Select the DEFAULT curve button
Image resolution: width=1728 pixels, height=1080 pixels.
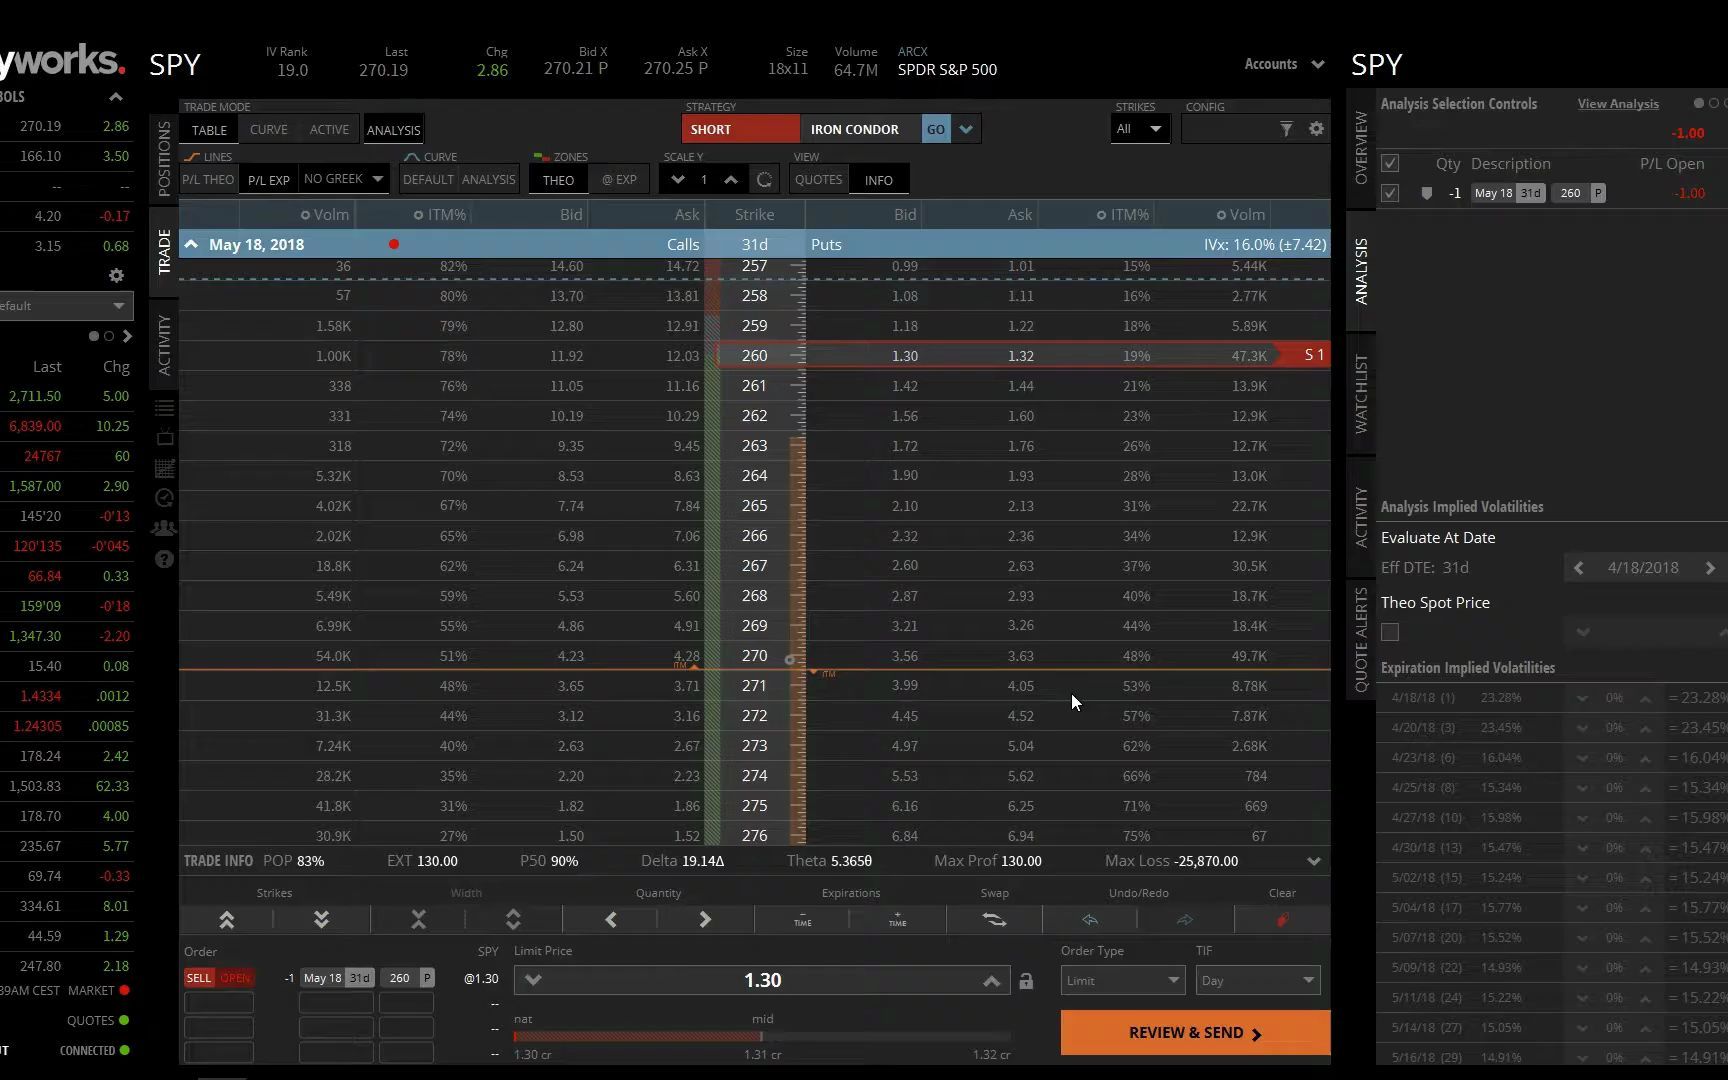(x=428, y=180)
